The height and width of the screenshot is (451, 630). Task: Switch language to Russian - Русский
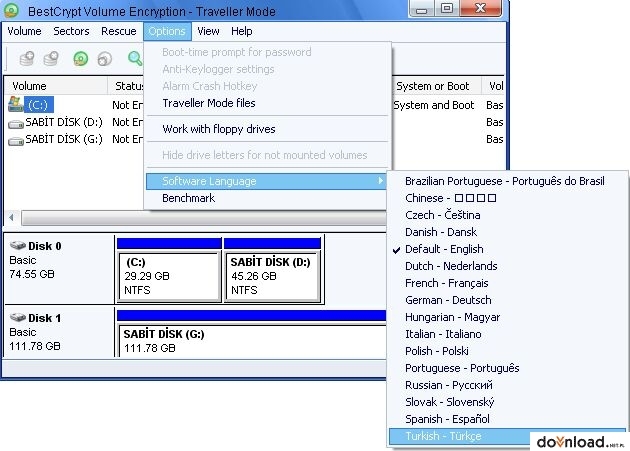coord(507,385)
